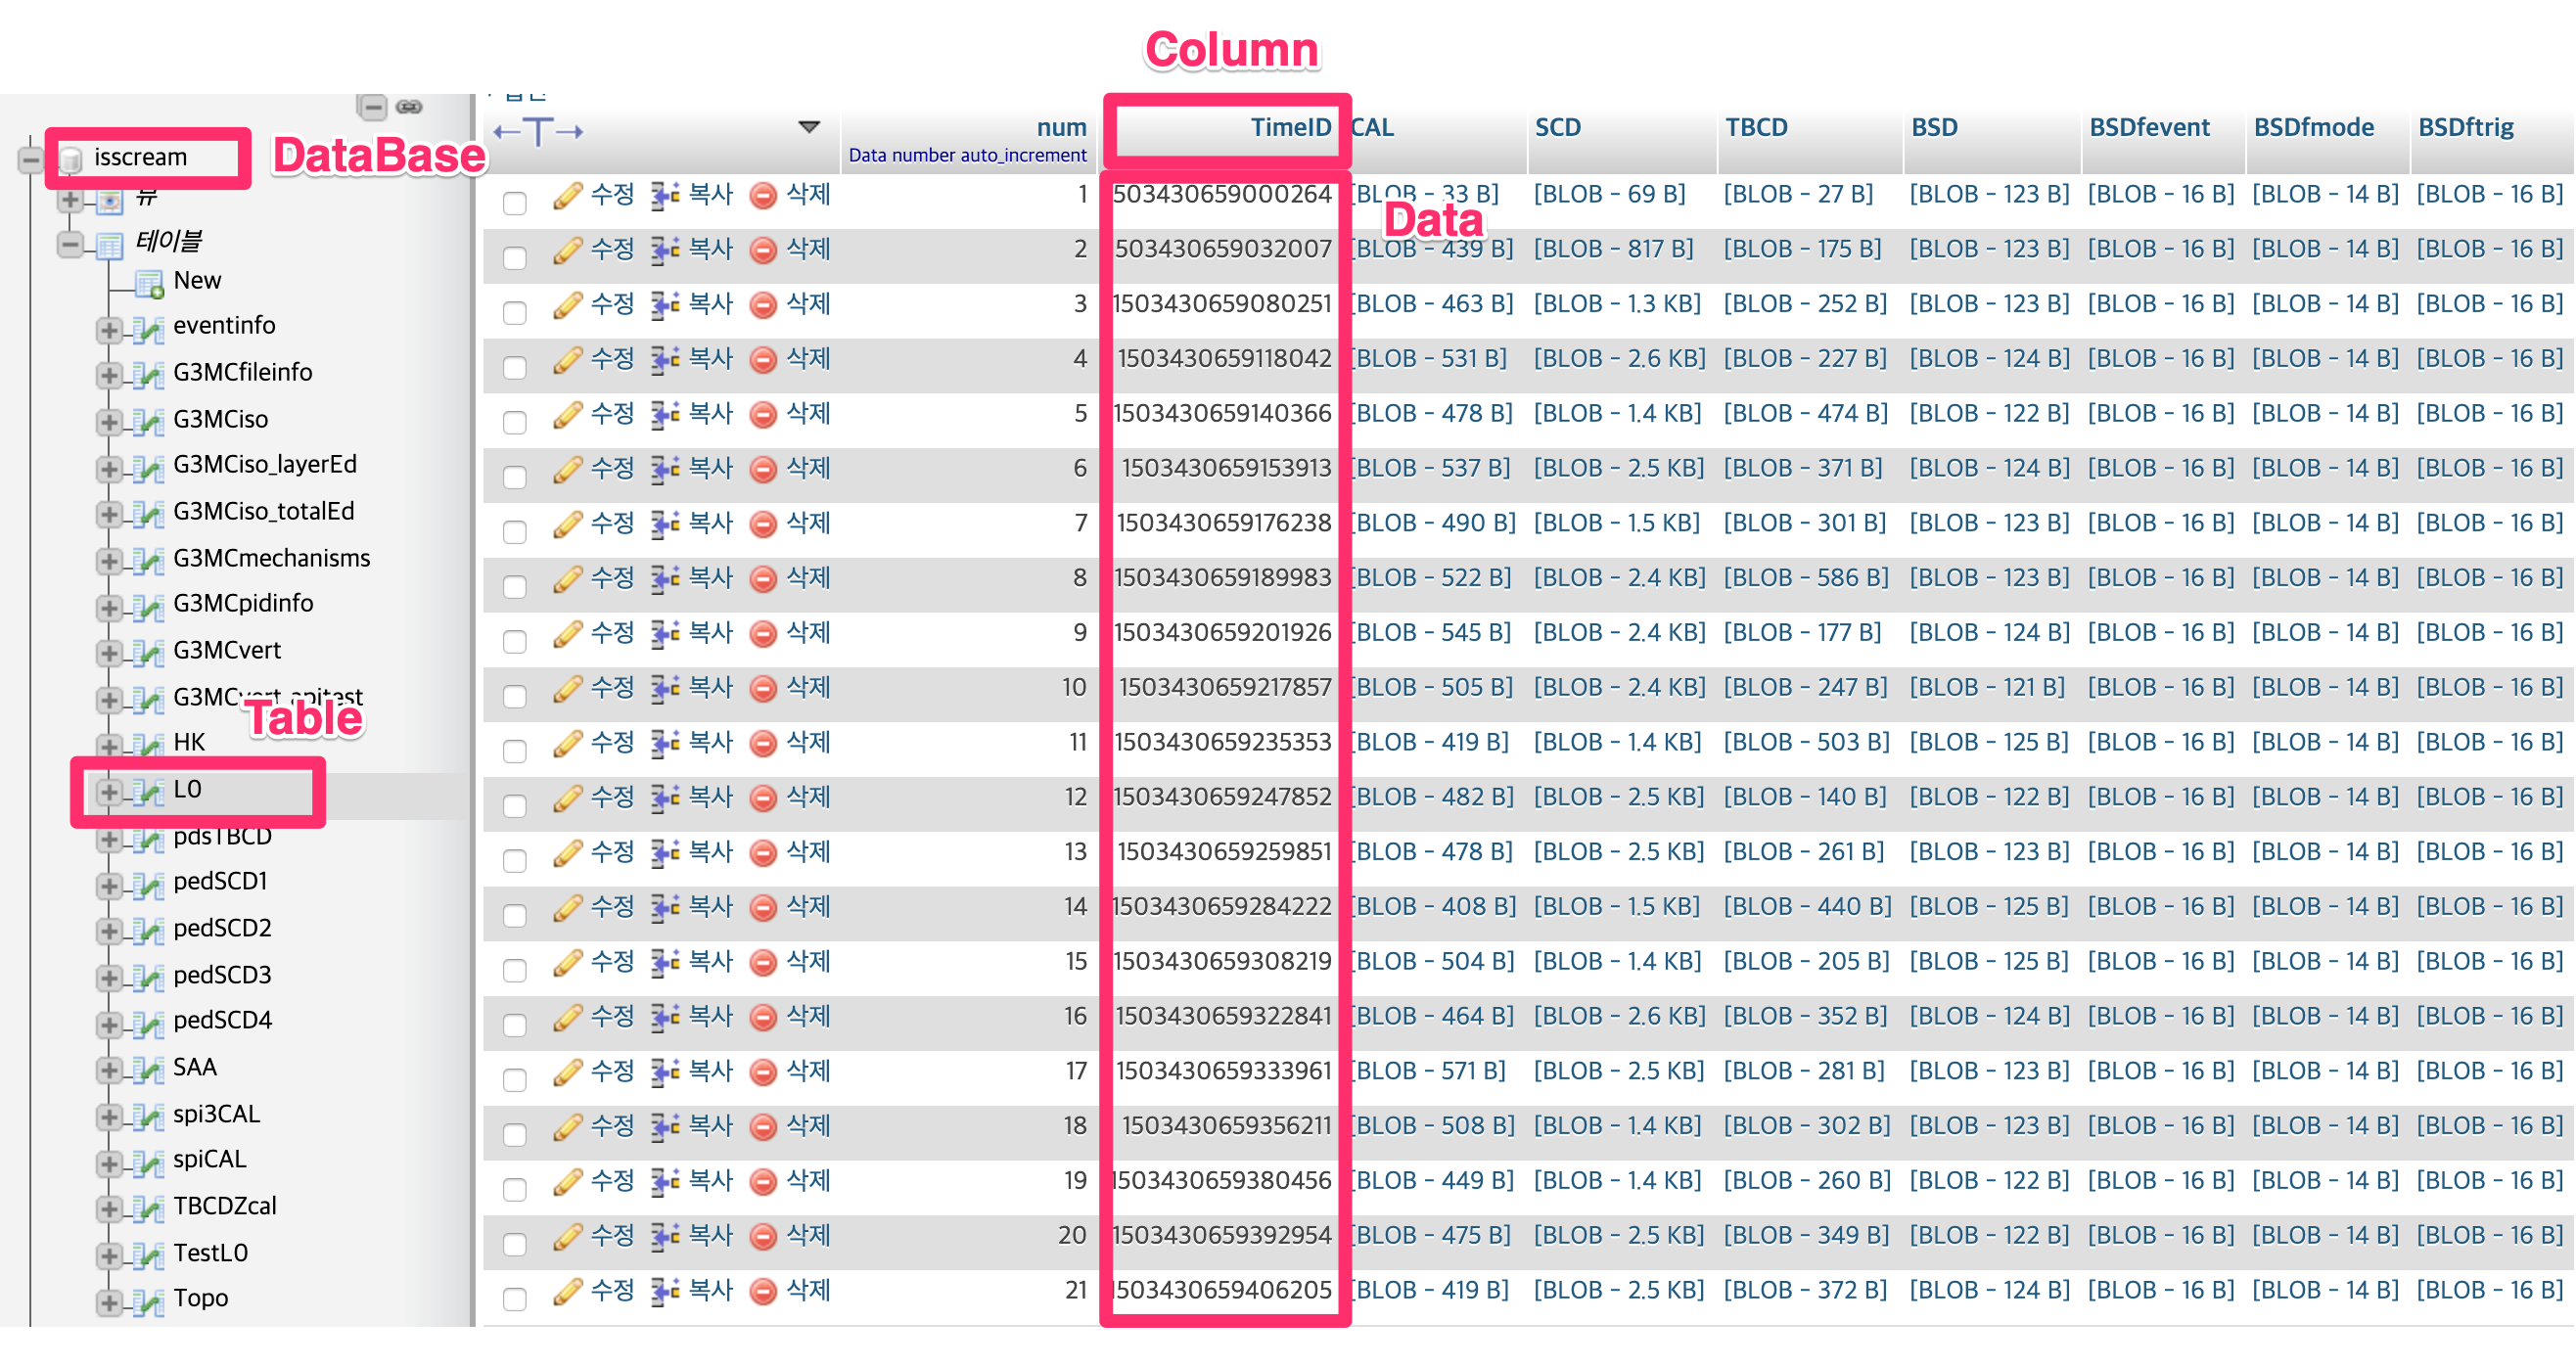Collapse the isscream database tree
Screen dimensions: 2576x1368
click(x=31, y=159)
